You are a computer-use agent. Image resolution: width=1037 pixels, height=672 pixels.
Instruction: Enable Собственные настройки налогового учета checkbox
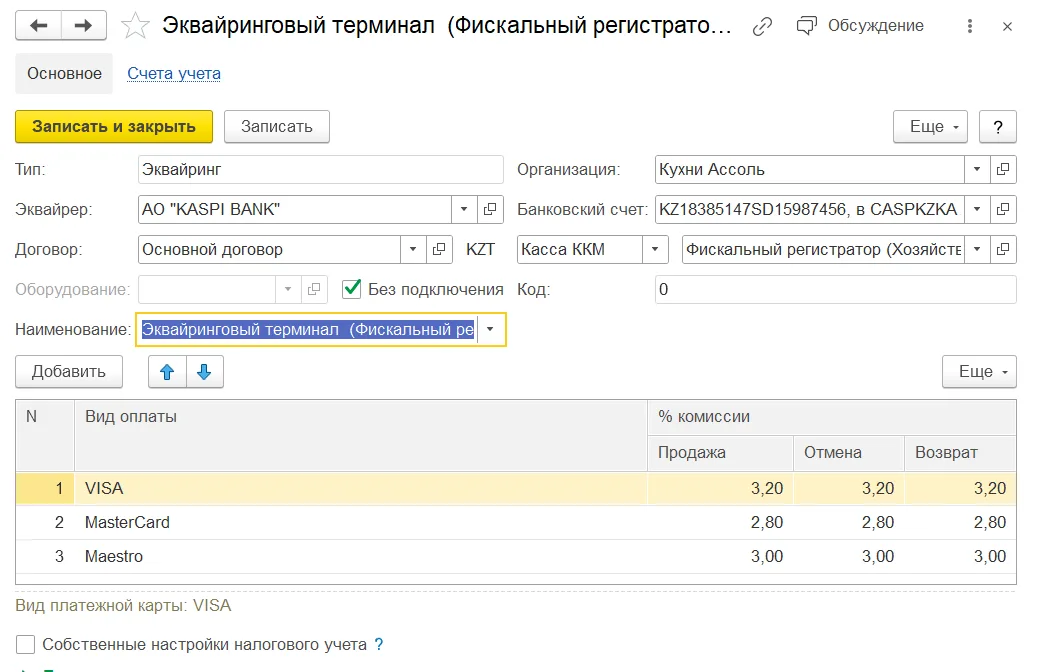(25, 644)
